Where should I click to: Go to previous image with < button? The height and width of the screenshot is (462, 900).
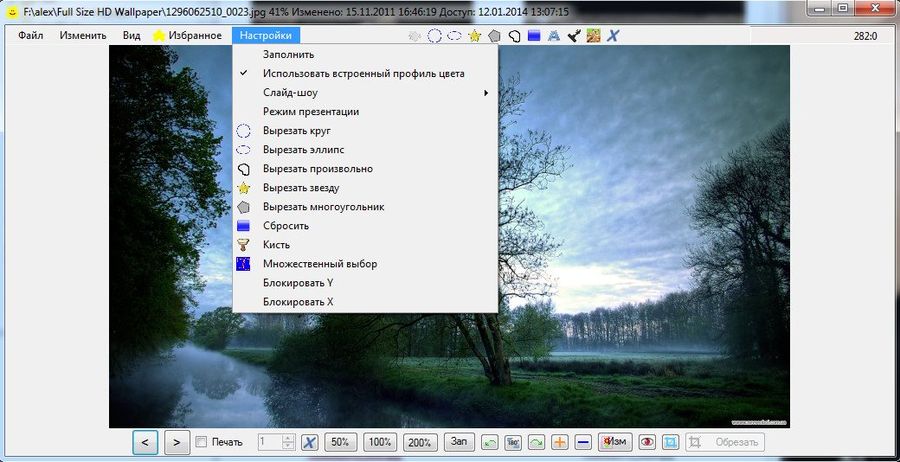145,442
